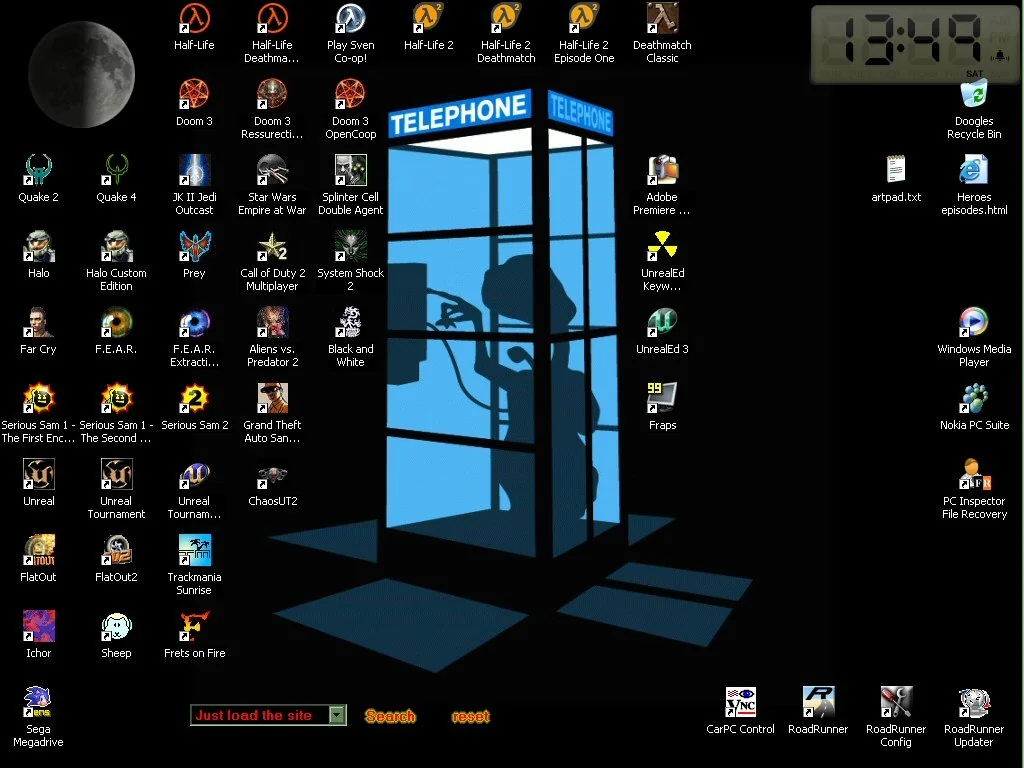
Task: Launch Half-Life 2 Episode One
Action: tap(584, 19)
